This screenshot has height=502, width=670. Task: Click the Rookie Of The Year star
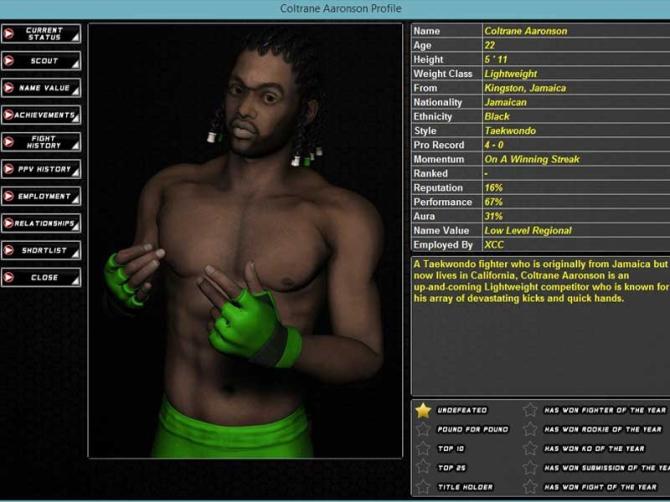[x=530, y=429]
